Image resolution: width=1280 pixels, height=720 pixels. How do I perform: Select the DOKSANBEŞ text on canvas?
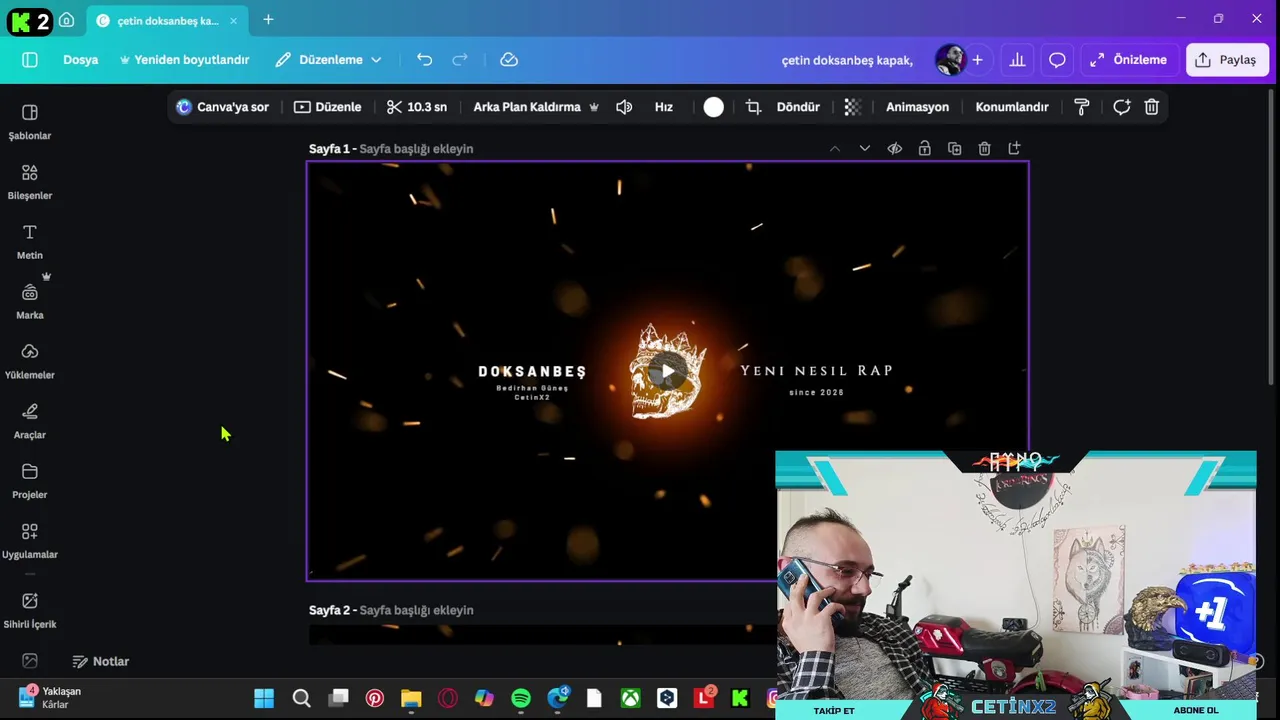tap(532, 372)
